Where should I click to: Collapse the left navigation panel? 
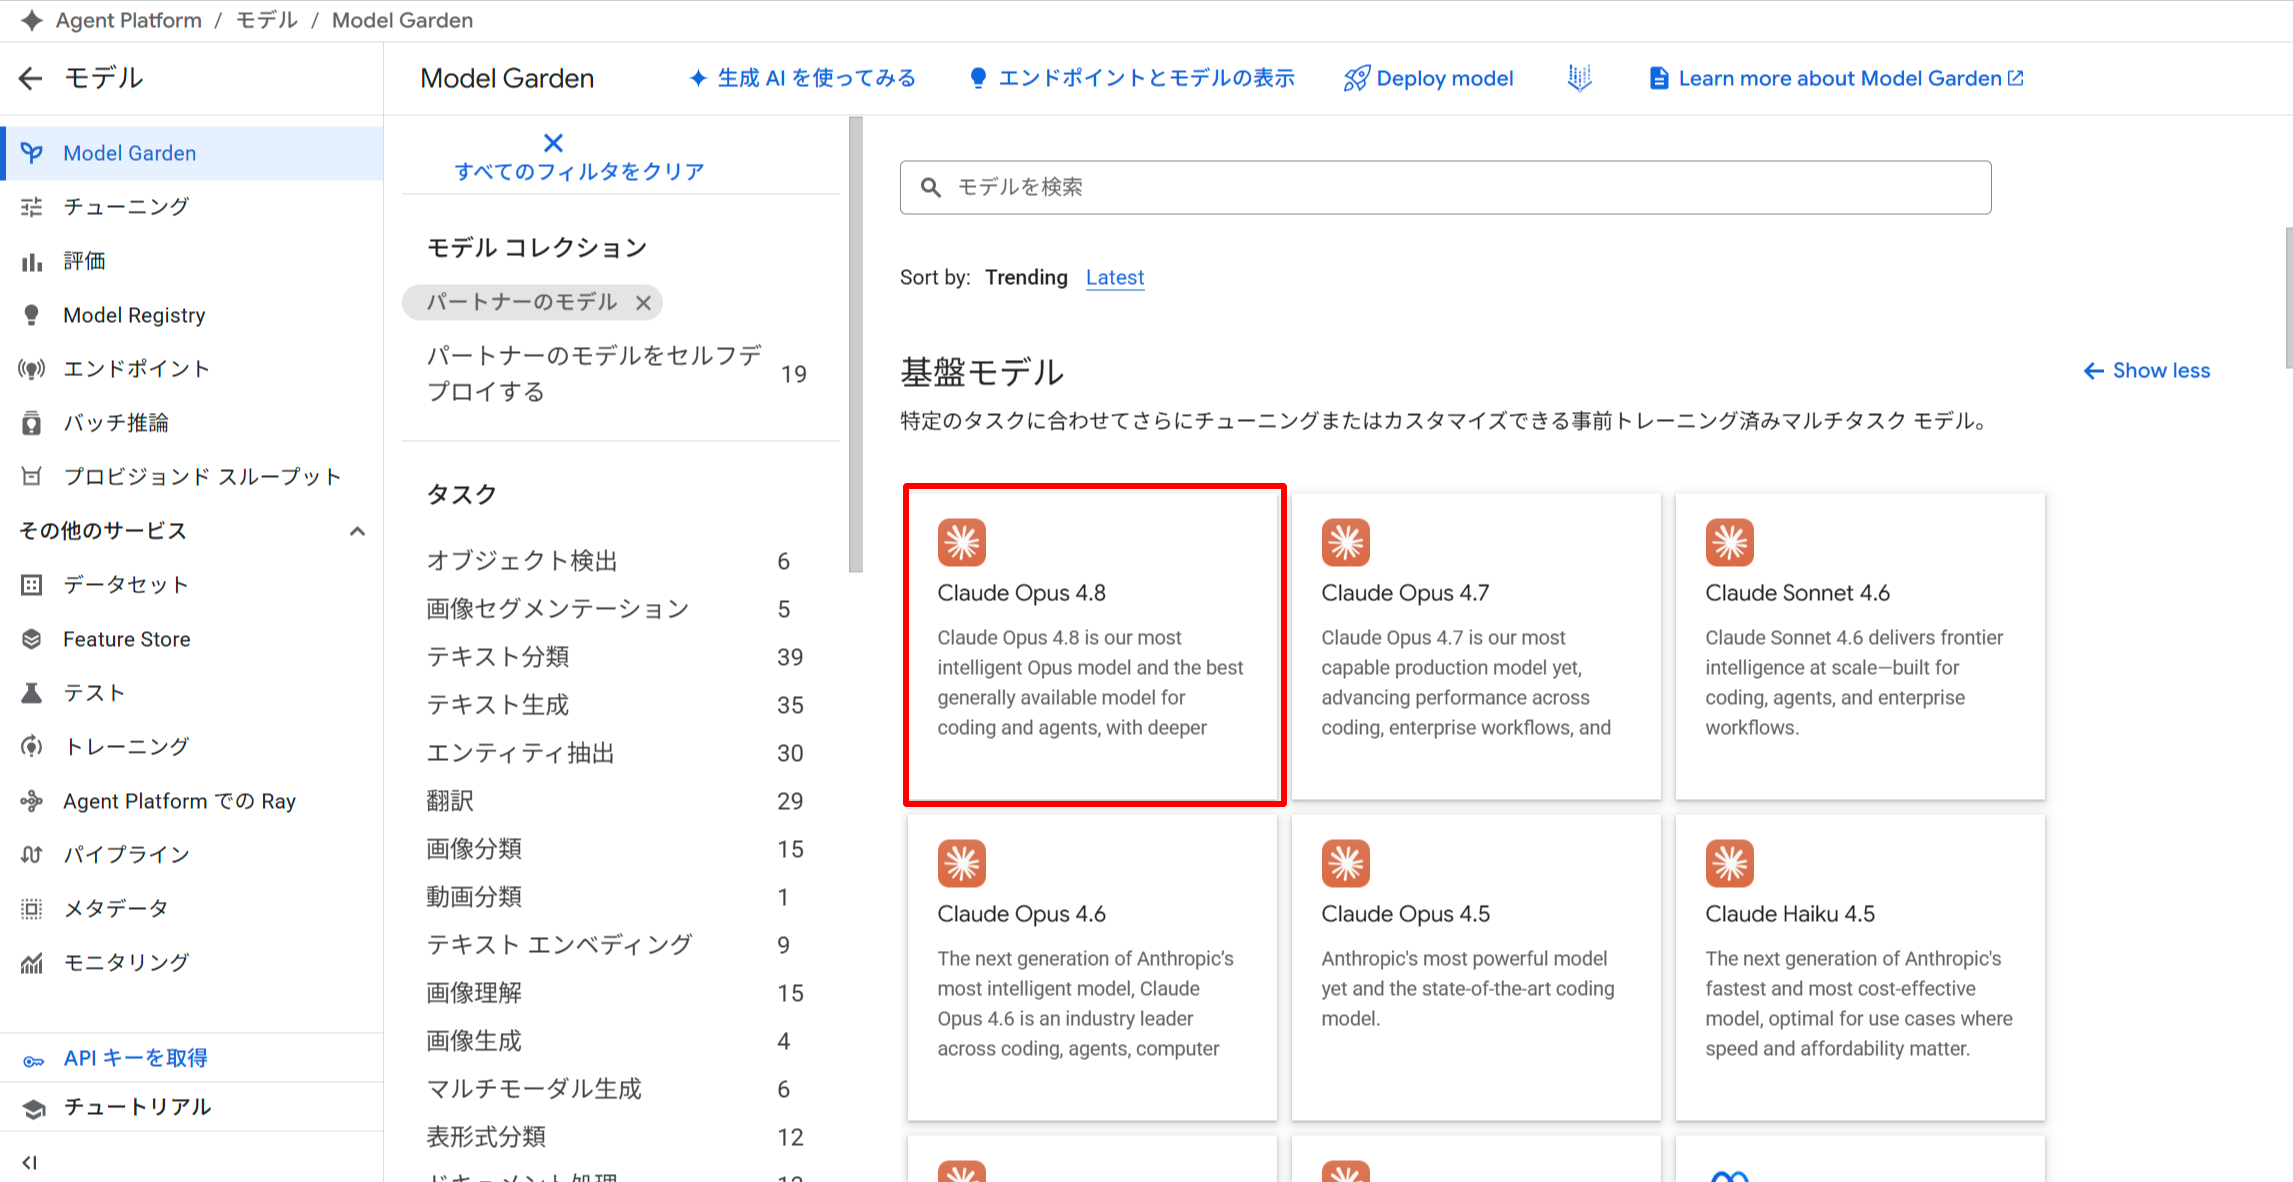(x=30, y=1162)
